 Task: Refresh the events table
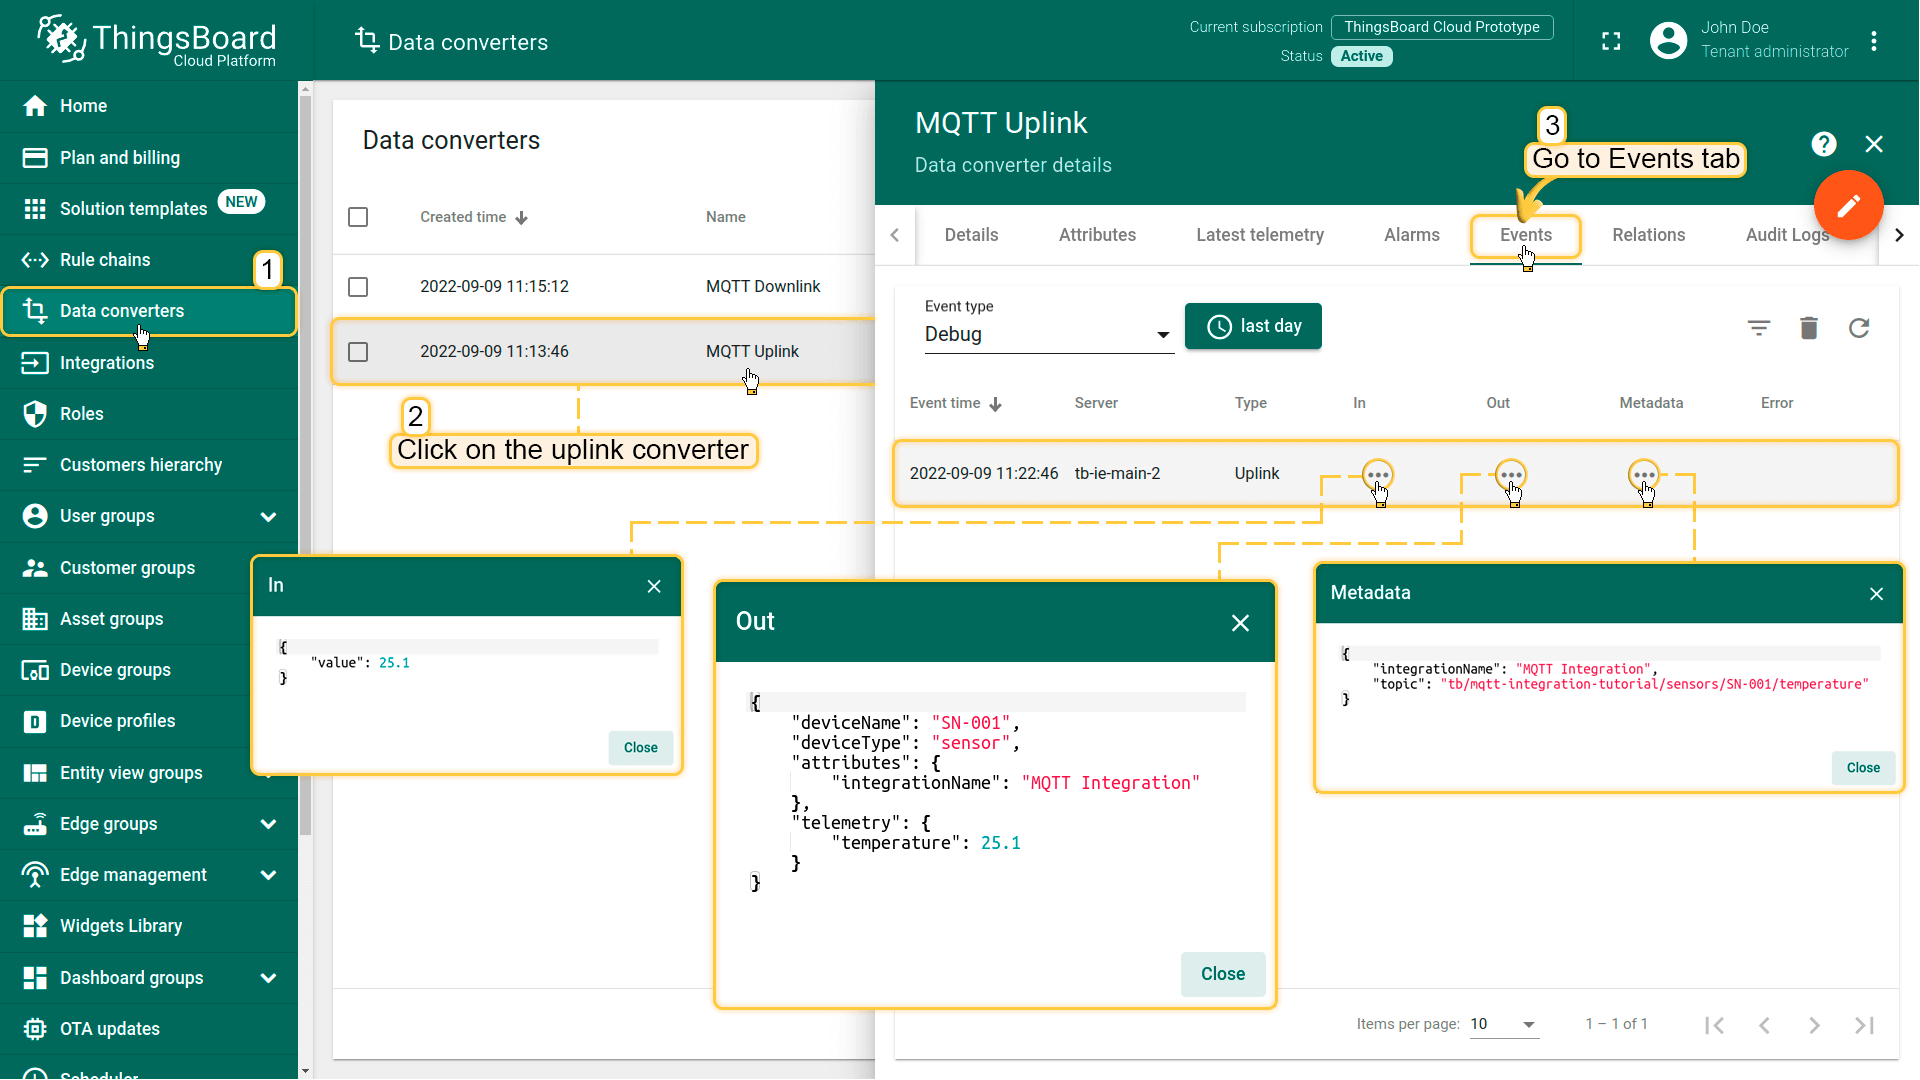coord(1859,328)
